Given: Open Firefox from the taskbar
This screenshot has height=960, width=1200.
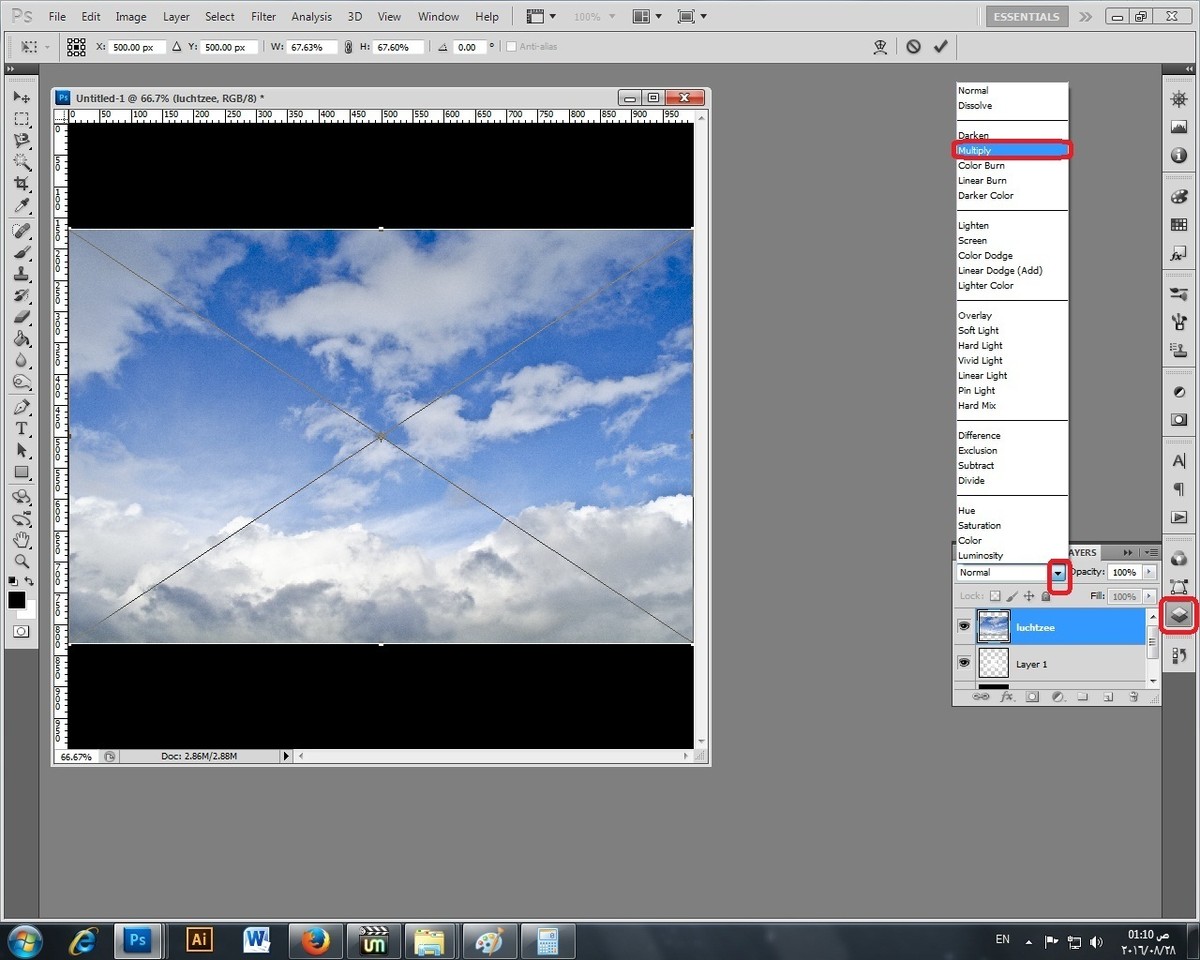Looking at the screenshot, I should pos(316,940).
